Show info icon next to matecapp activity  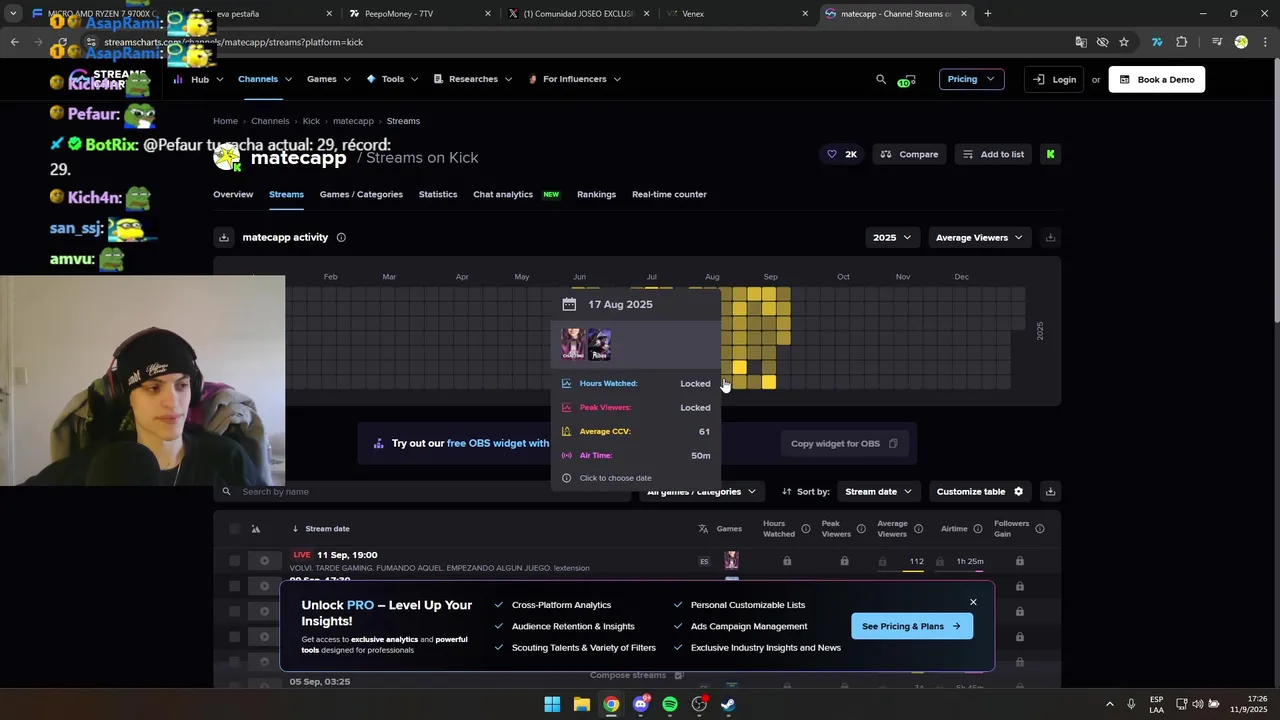point(341,237)
